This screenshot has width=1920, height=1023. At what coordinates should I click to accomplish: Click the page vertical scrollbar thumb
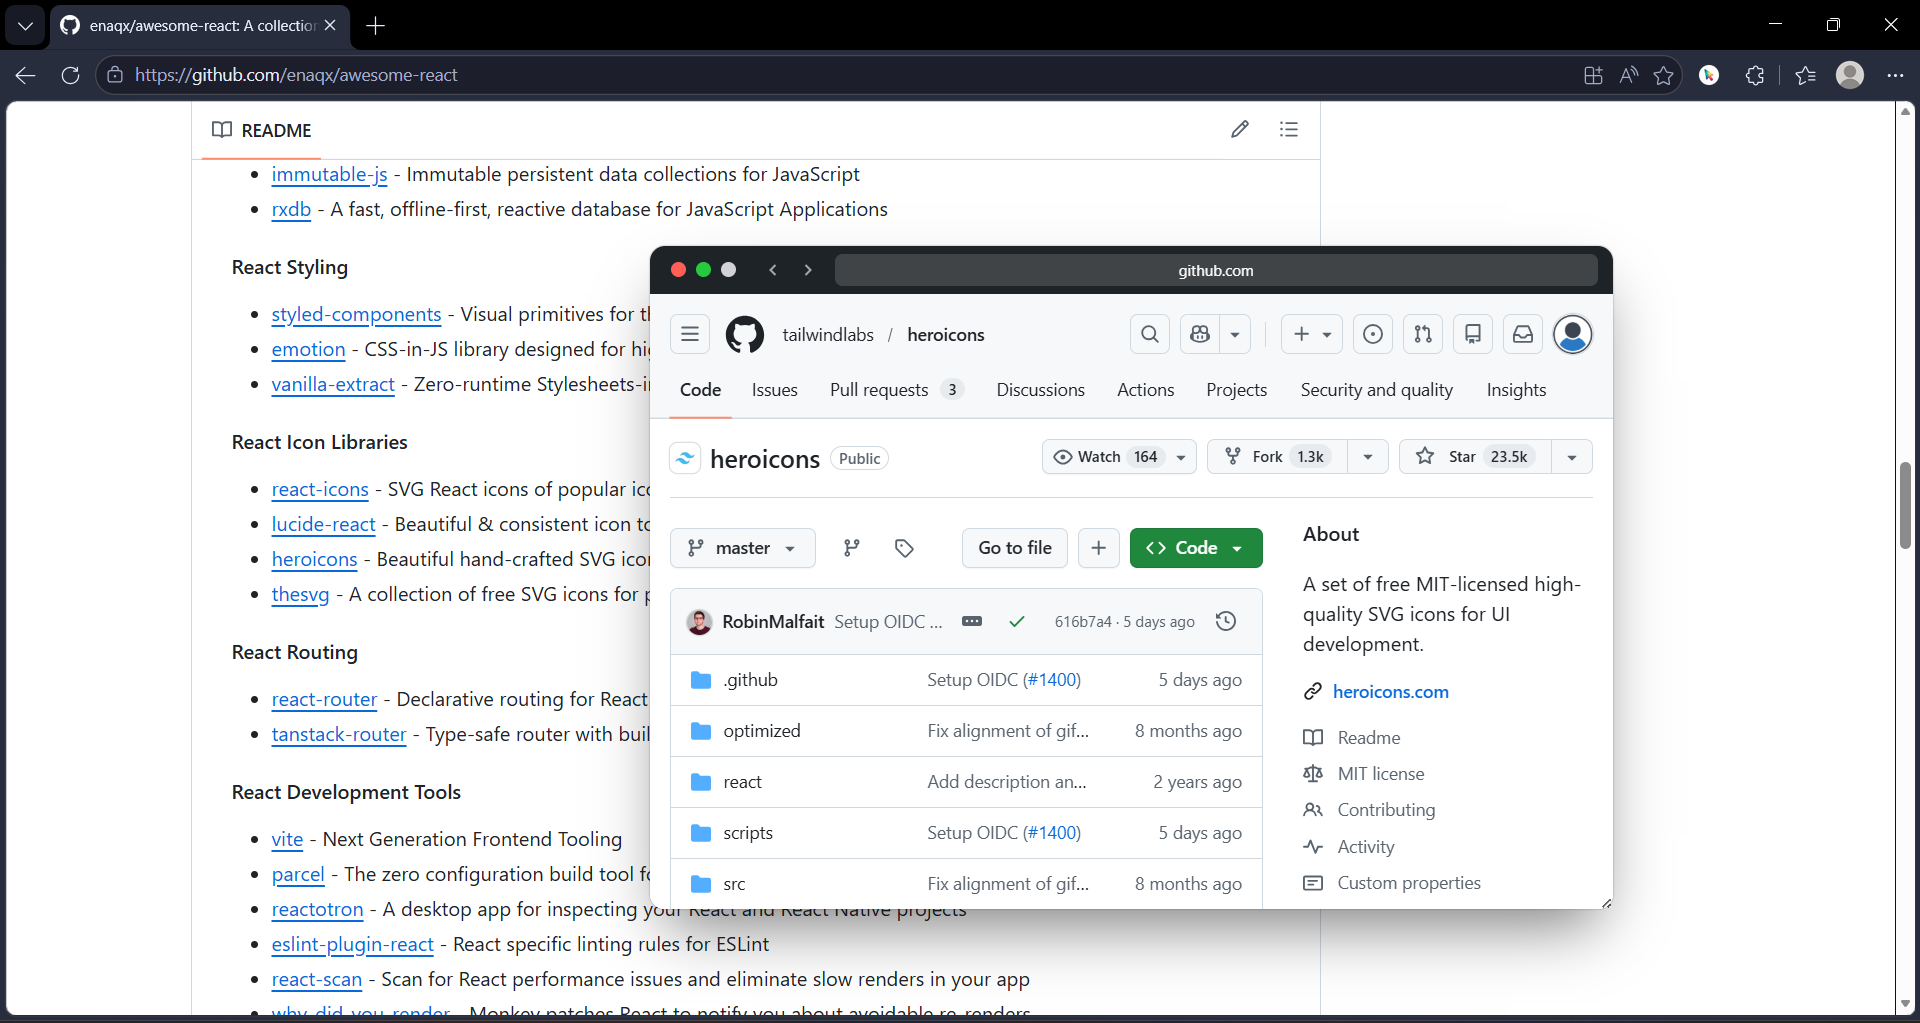(1905, 505)
